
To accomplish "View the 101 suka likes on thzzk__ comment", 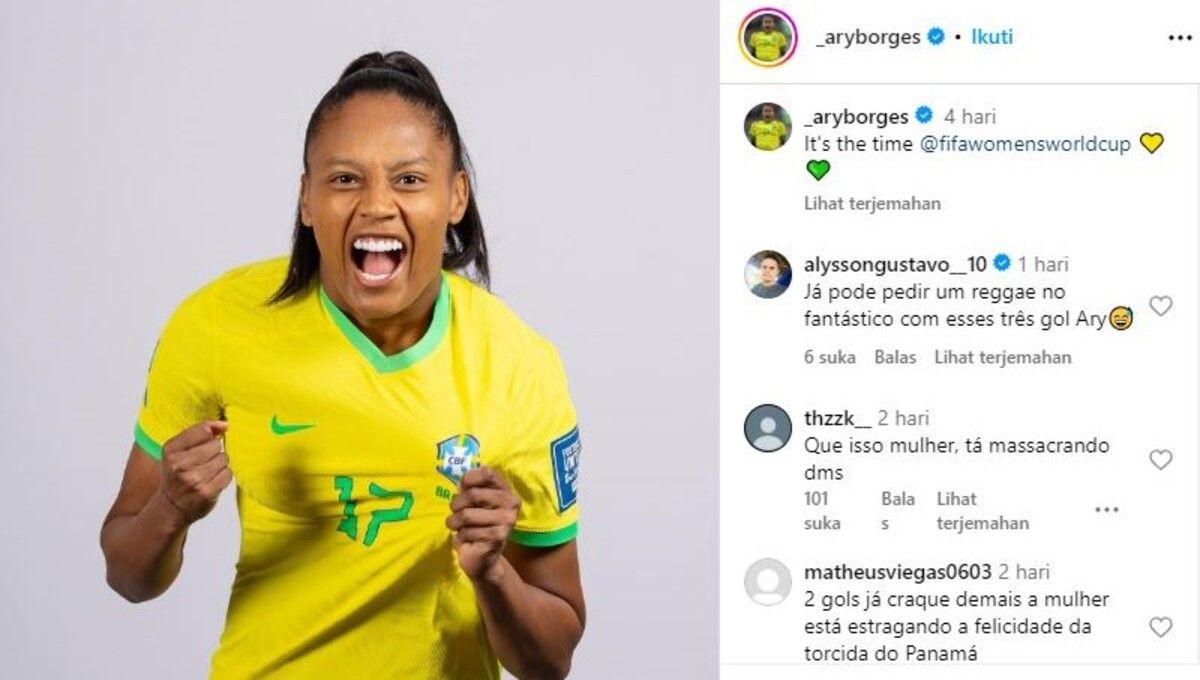I will [823, 511].
